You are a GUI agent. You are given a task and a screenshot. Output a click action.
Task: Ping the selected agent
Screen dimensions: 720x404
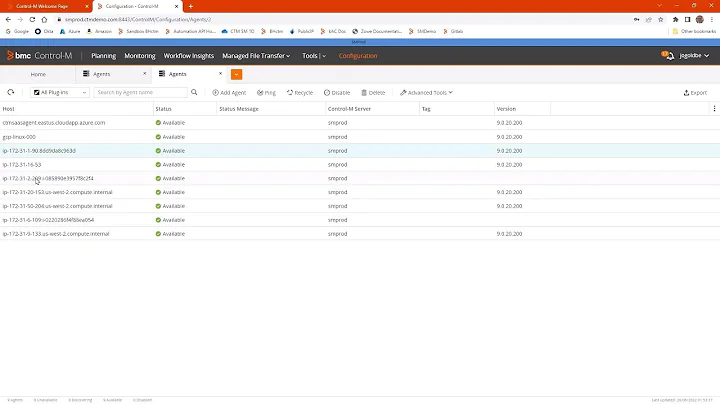point(266,93)
